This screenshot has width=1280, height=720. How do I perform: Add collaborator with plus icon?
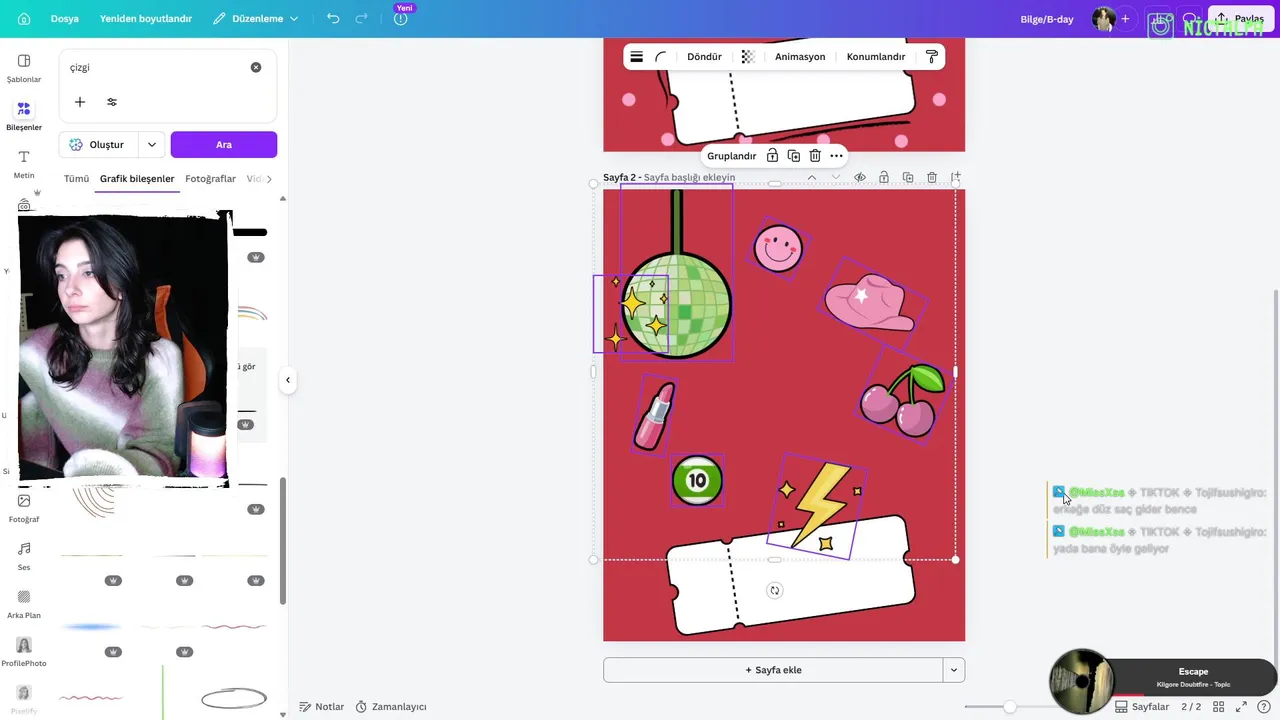[x=1125, y=18]
